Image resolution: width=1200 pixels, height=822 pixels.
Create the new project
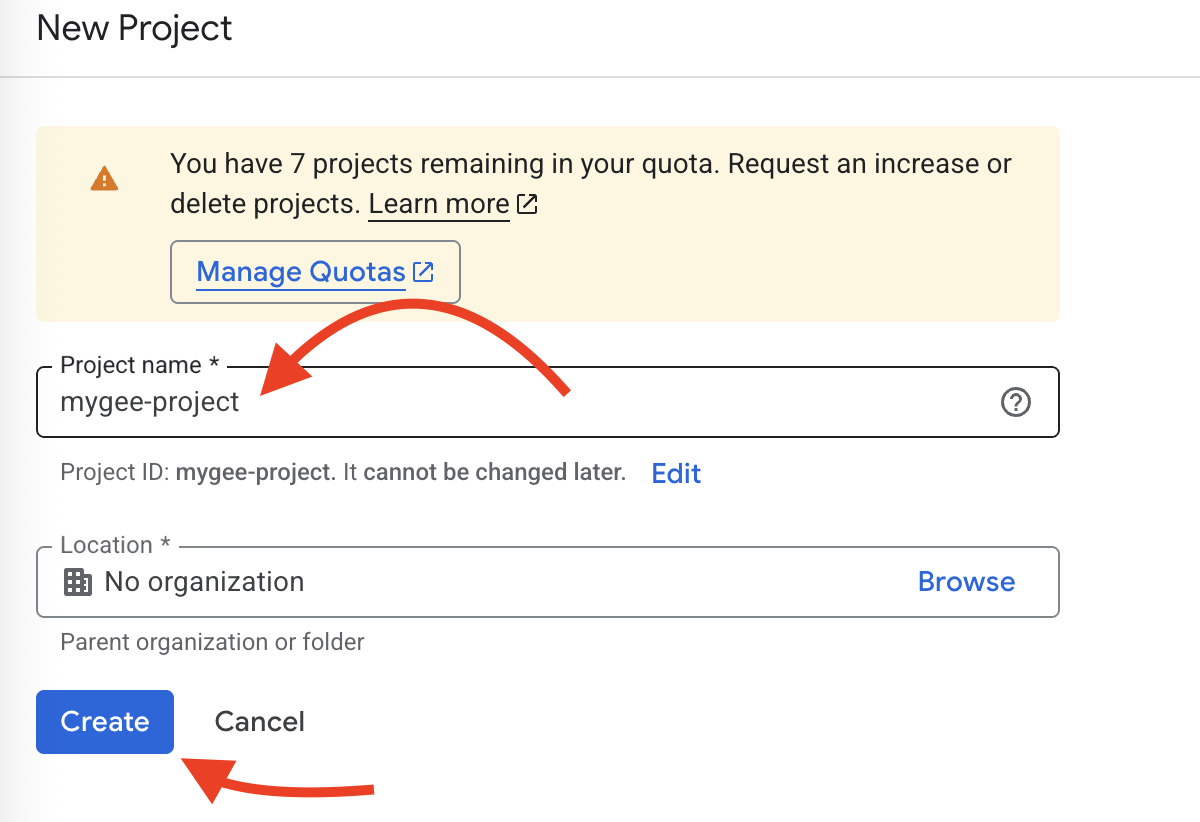click(x=105, y=722)
